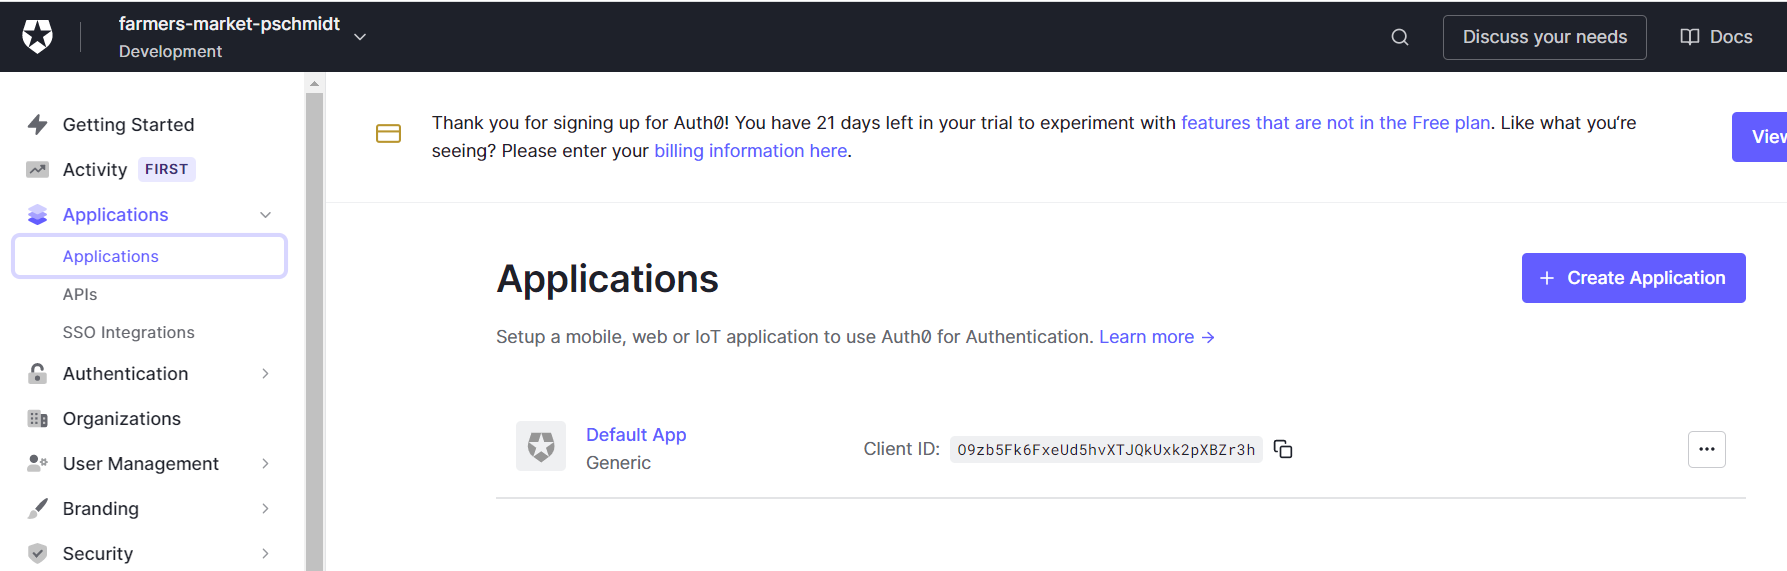Click the sidebar scrollbar up arrow

314,83
